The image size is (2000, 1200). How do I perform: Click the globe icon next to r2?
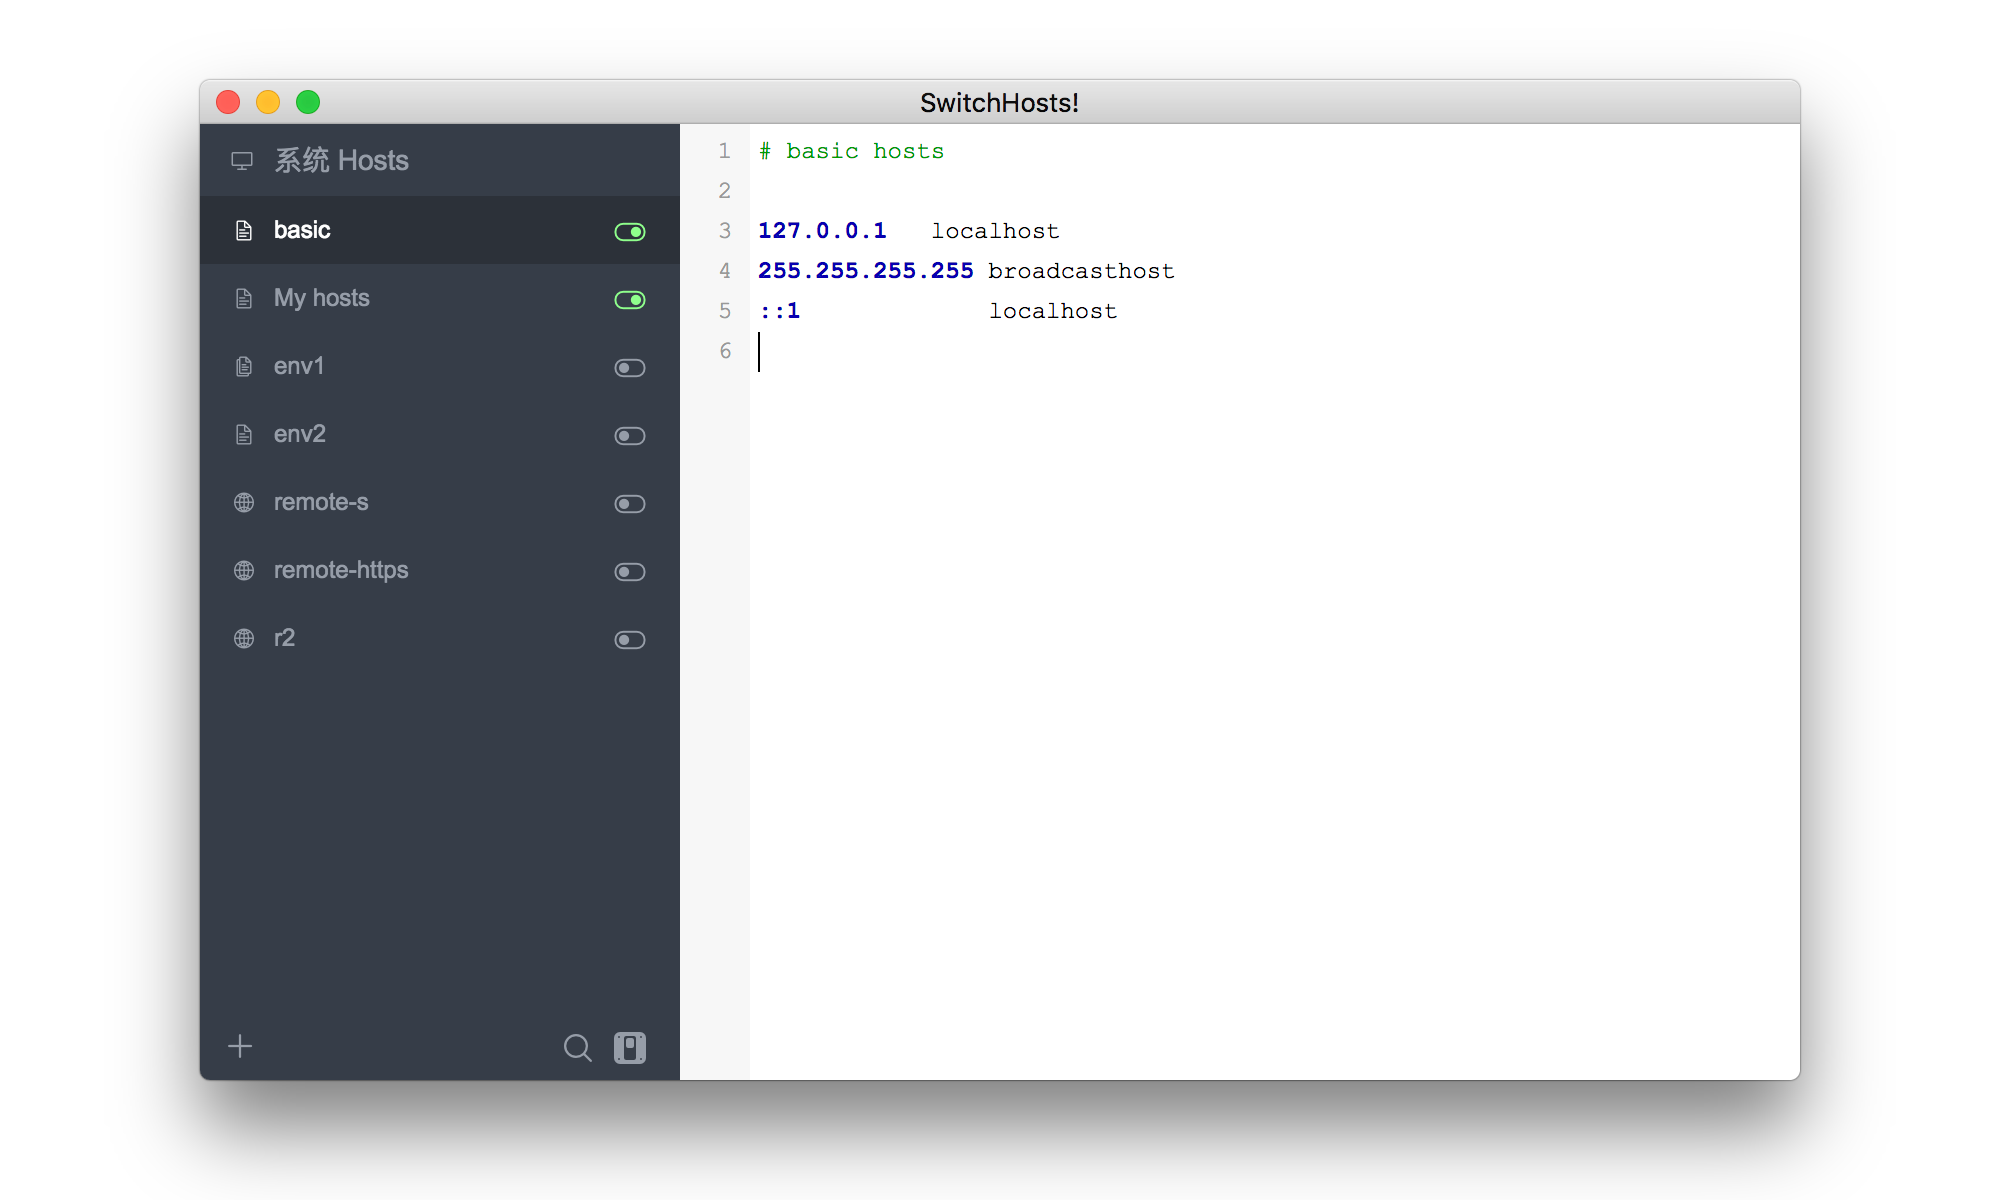(244, 639)
